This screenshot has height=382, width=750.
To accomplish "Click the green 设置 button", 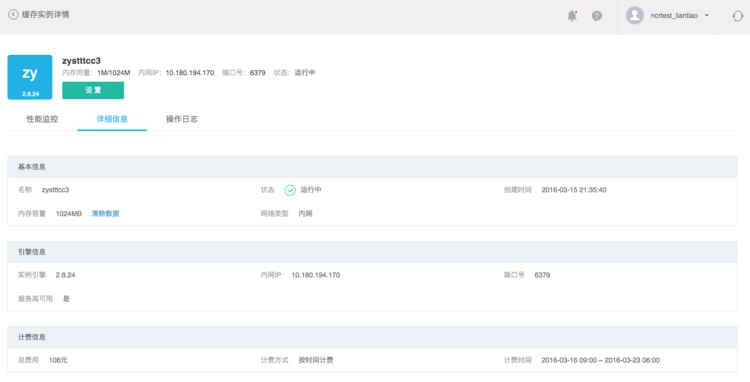I will coord(93,90).
